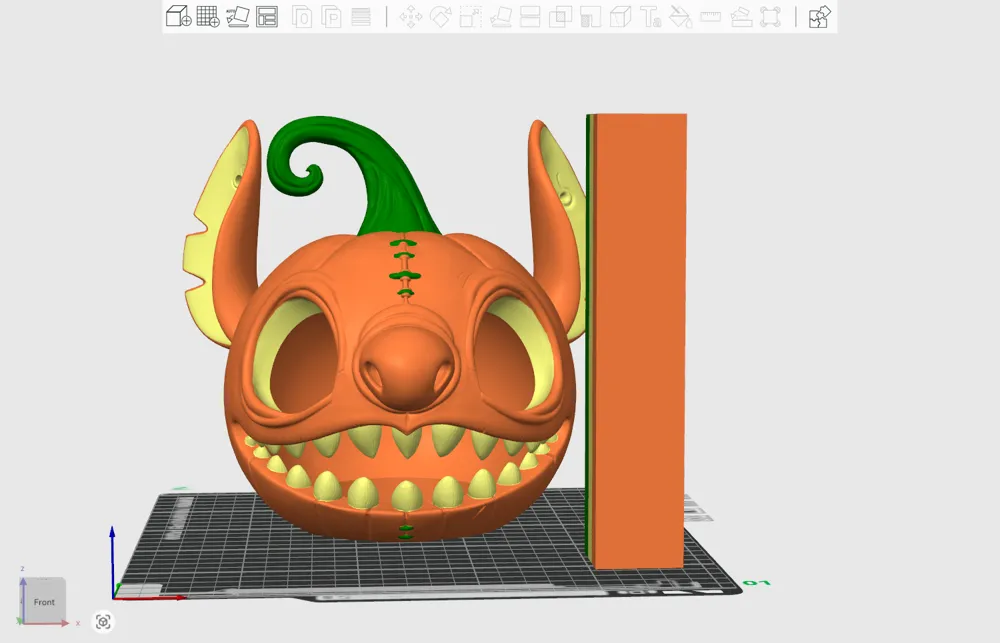Open the Variable layer height tool
This screenshot has height=643, width=1000.
coord(361,17)
